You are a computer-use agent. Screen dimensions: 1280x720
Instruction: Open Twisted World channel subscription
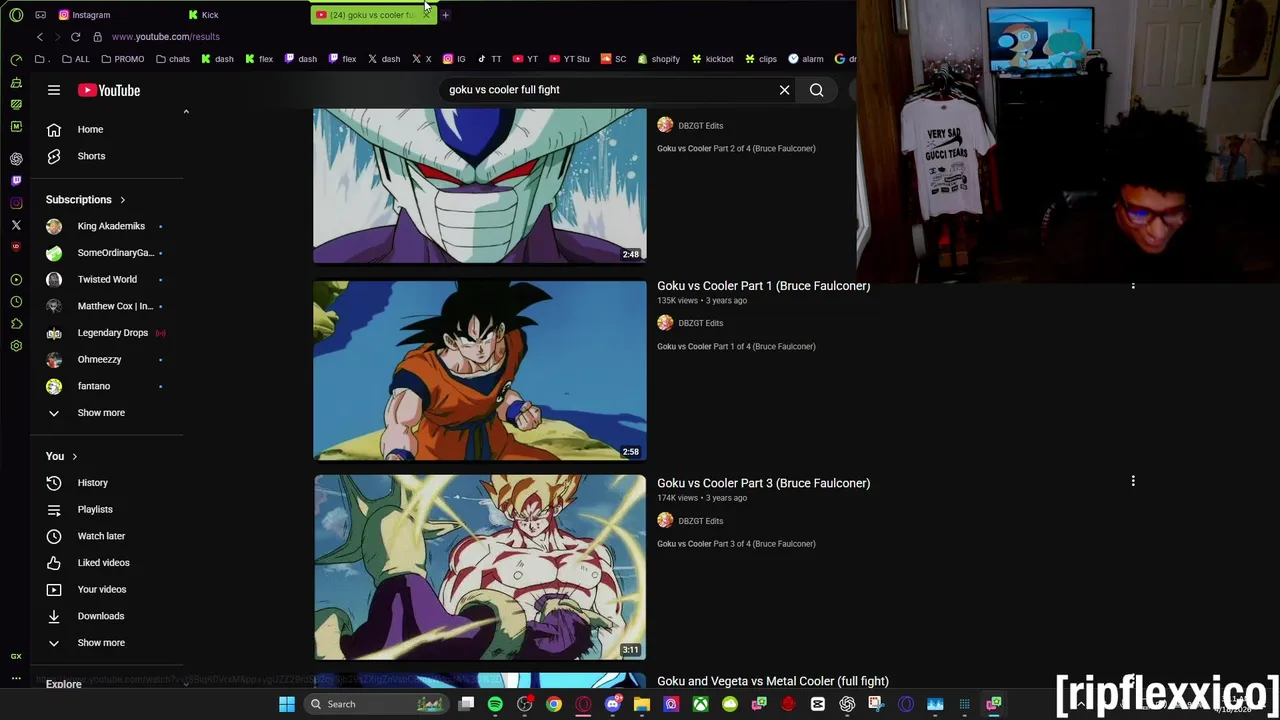pos(108,279)
